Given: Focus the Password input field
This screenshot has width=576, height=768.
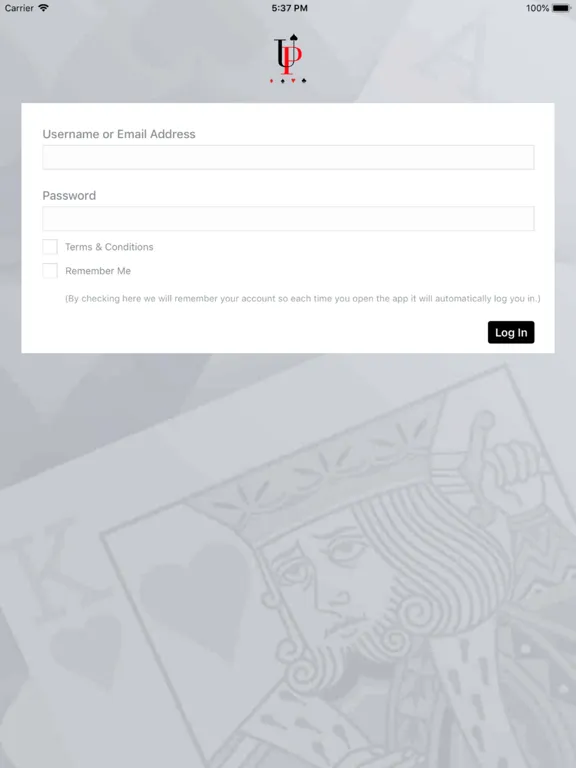Looking at the screenshot, I should (288, 218).
